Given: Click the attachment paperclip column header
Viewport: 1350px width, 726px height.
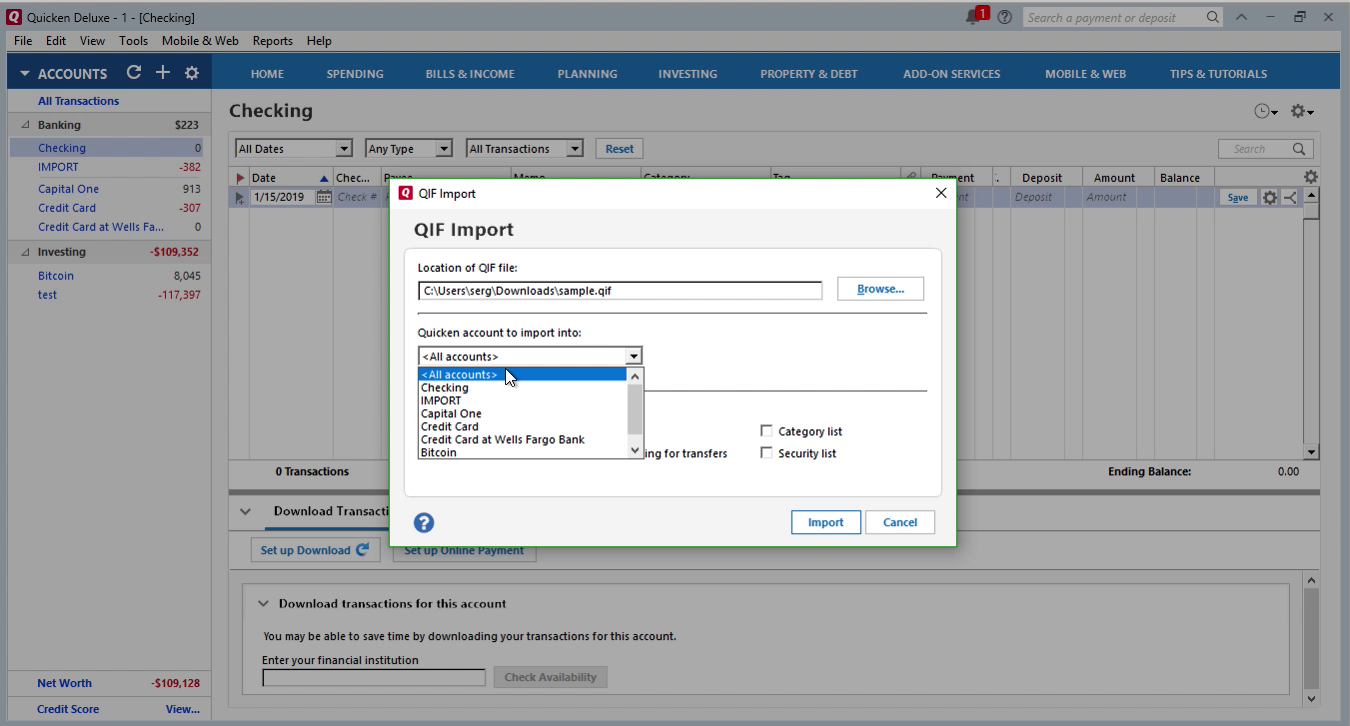Looking at the screenshot, I should pyautogui.click(x=910, y=177).
